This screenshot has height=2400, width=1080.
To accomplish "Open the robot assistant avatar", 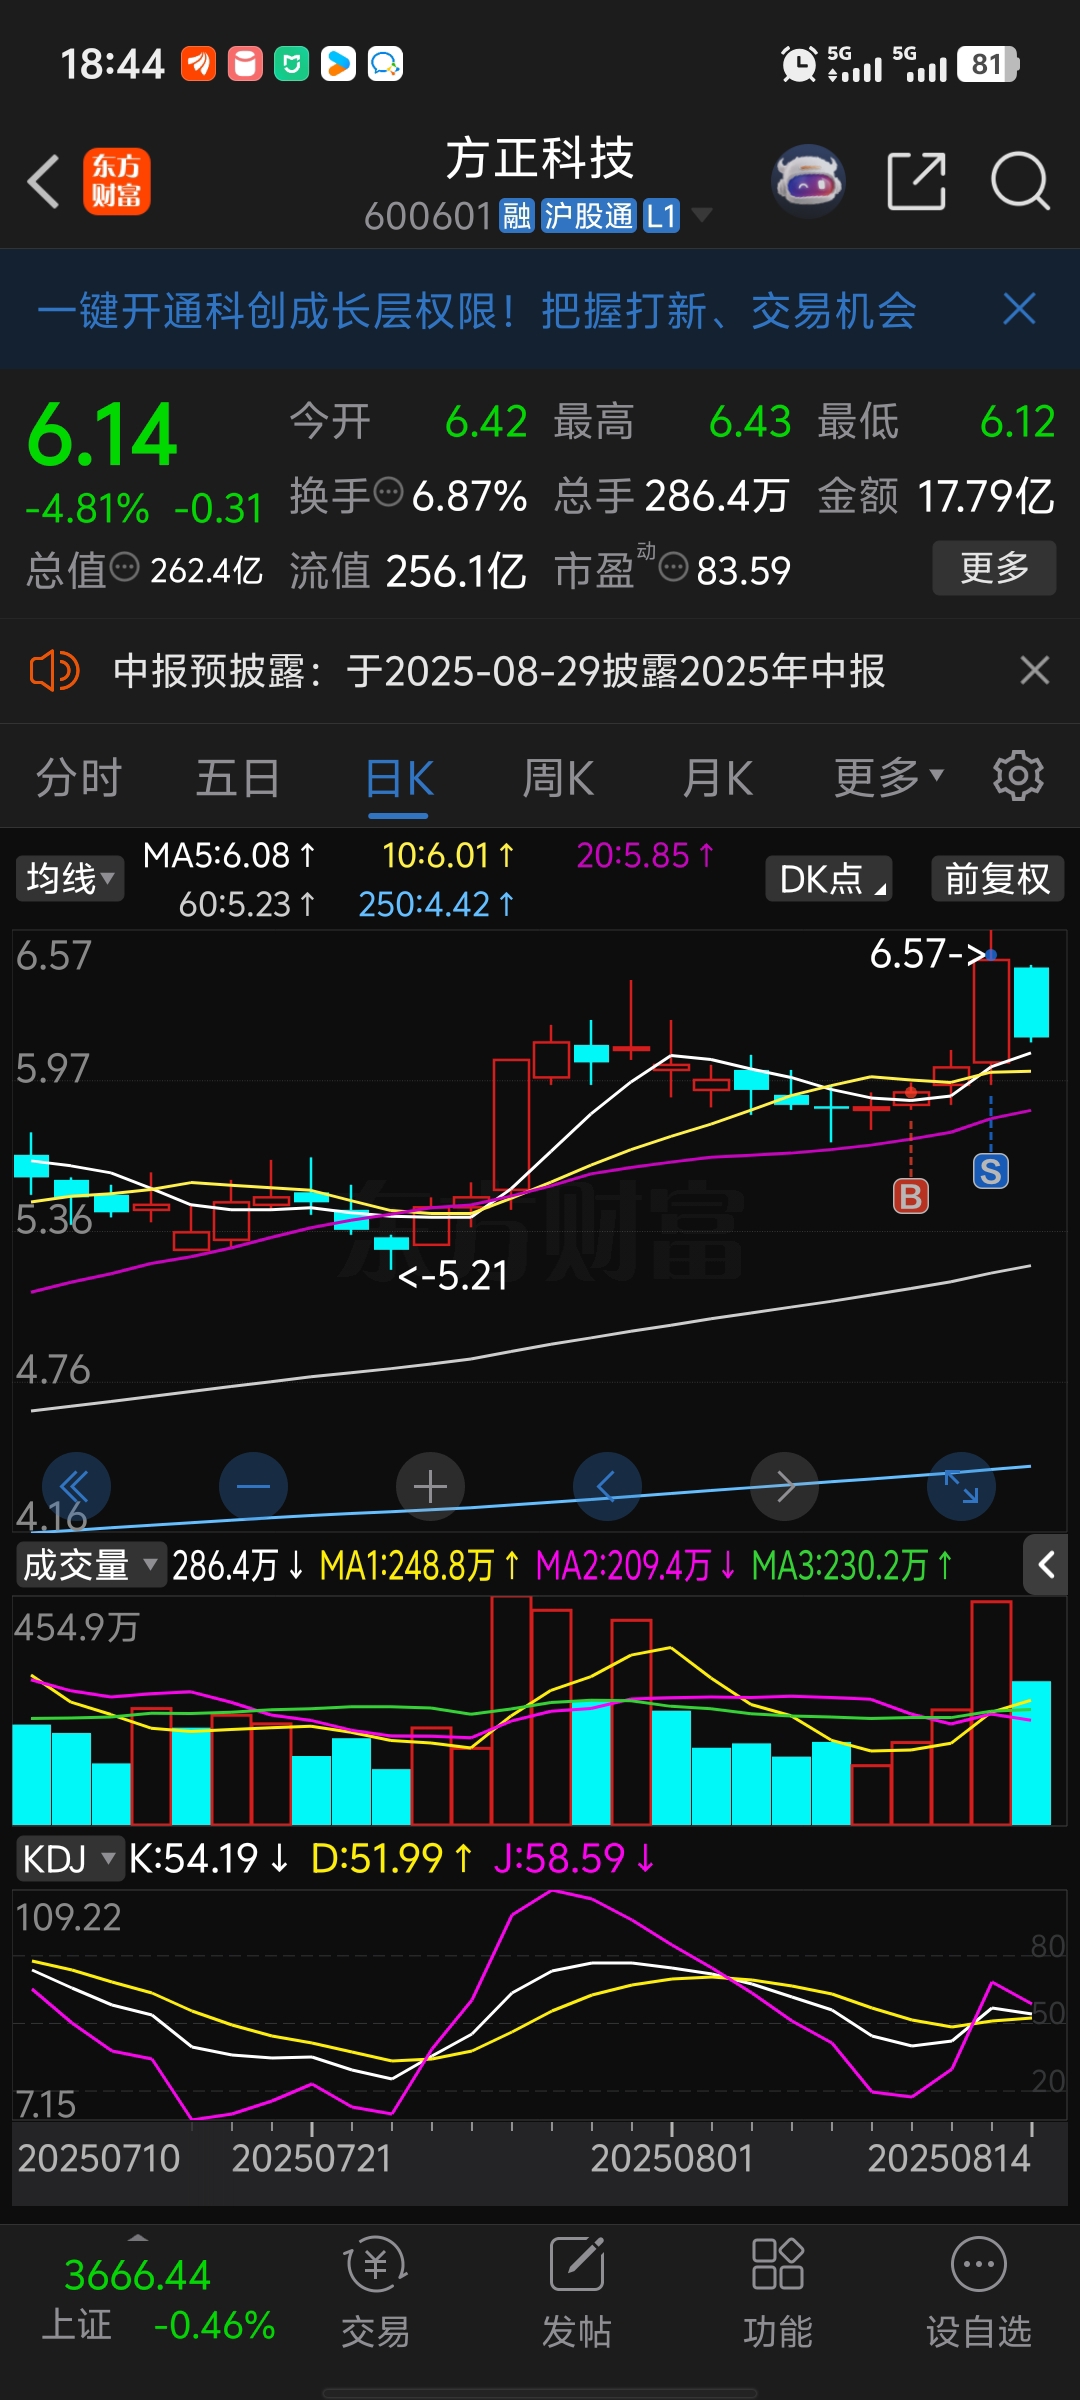I will click(x=808, y=182).
